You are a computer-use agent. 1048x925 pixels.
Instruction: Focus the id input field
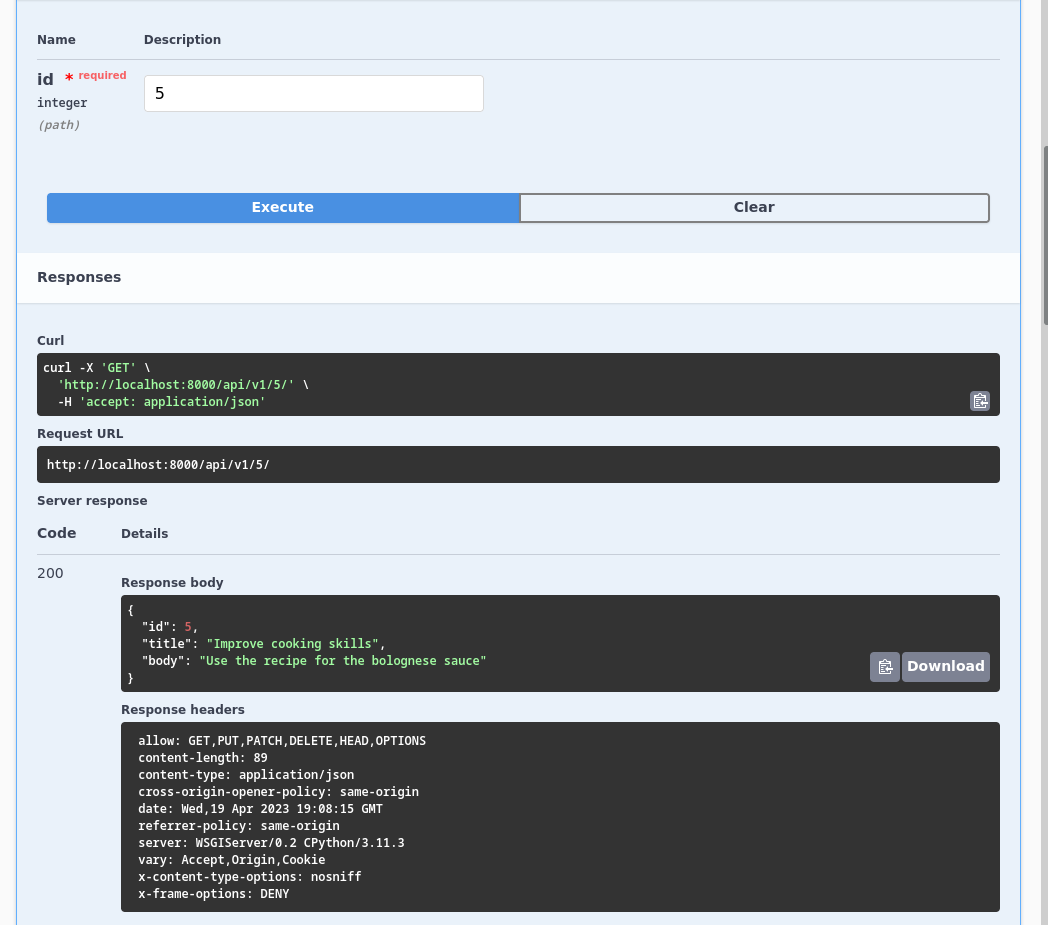click(313, 94)
